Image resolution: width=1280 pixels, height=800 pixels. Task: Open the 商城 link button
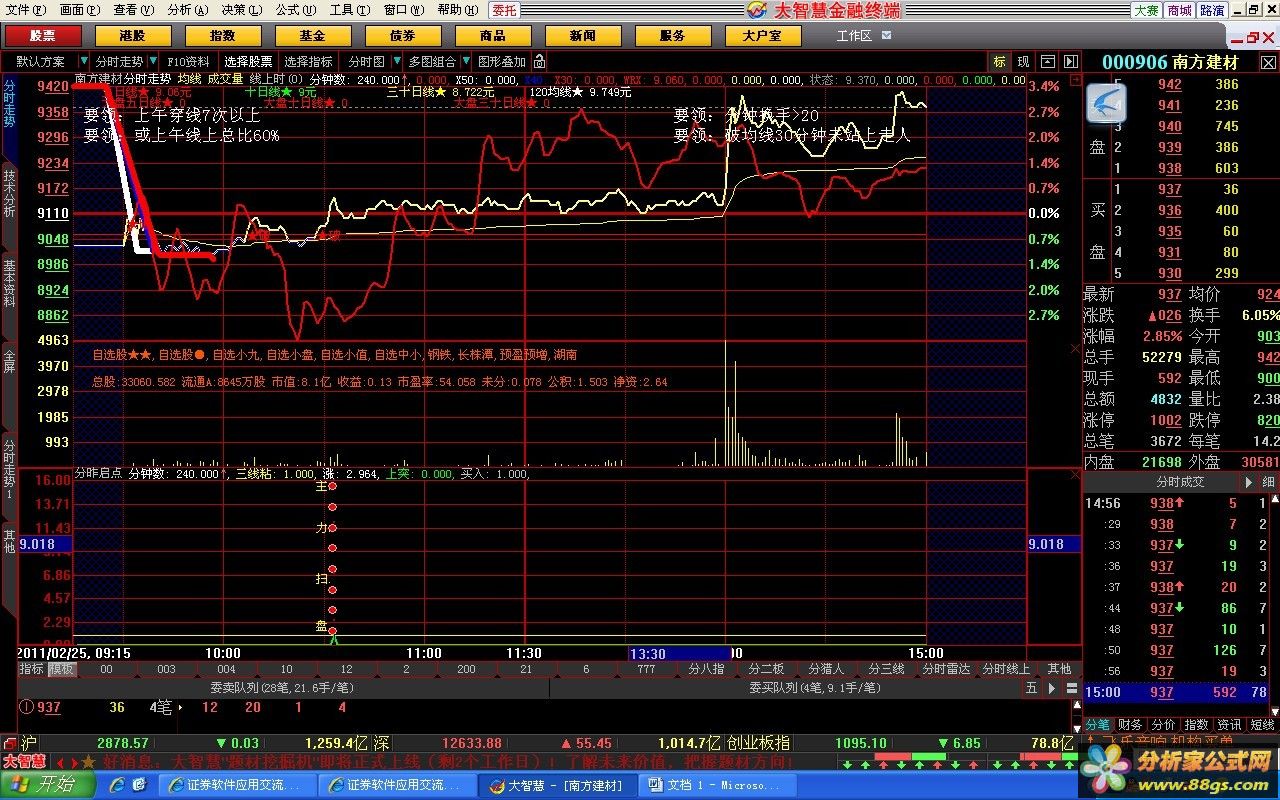pos(1179,10)
